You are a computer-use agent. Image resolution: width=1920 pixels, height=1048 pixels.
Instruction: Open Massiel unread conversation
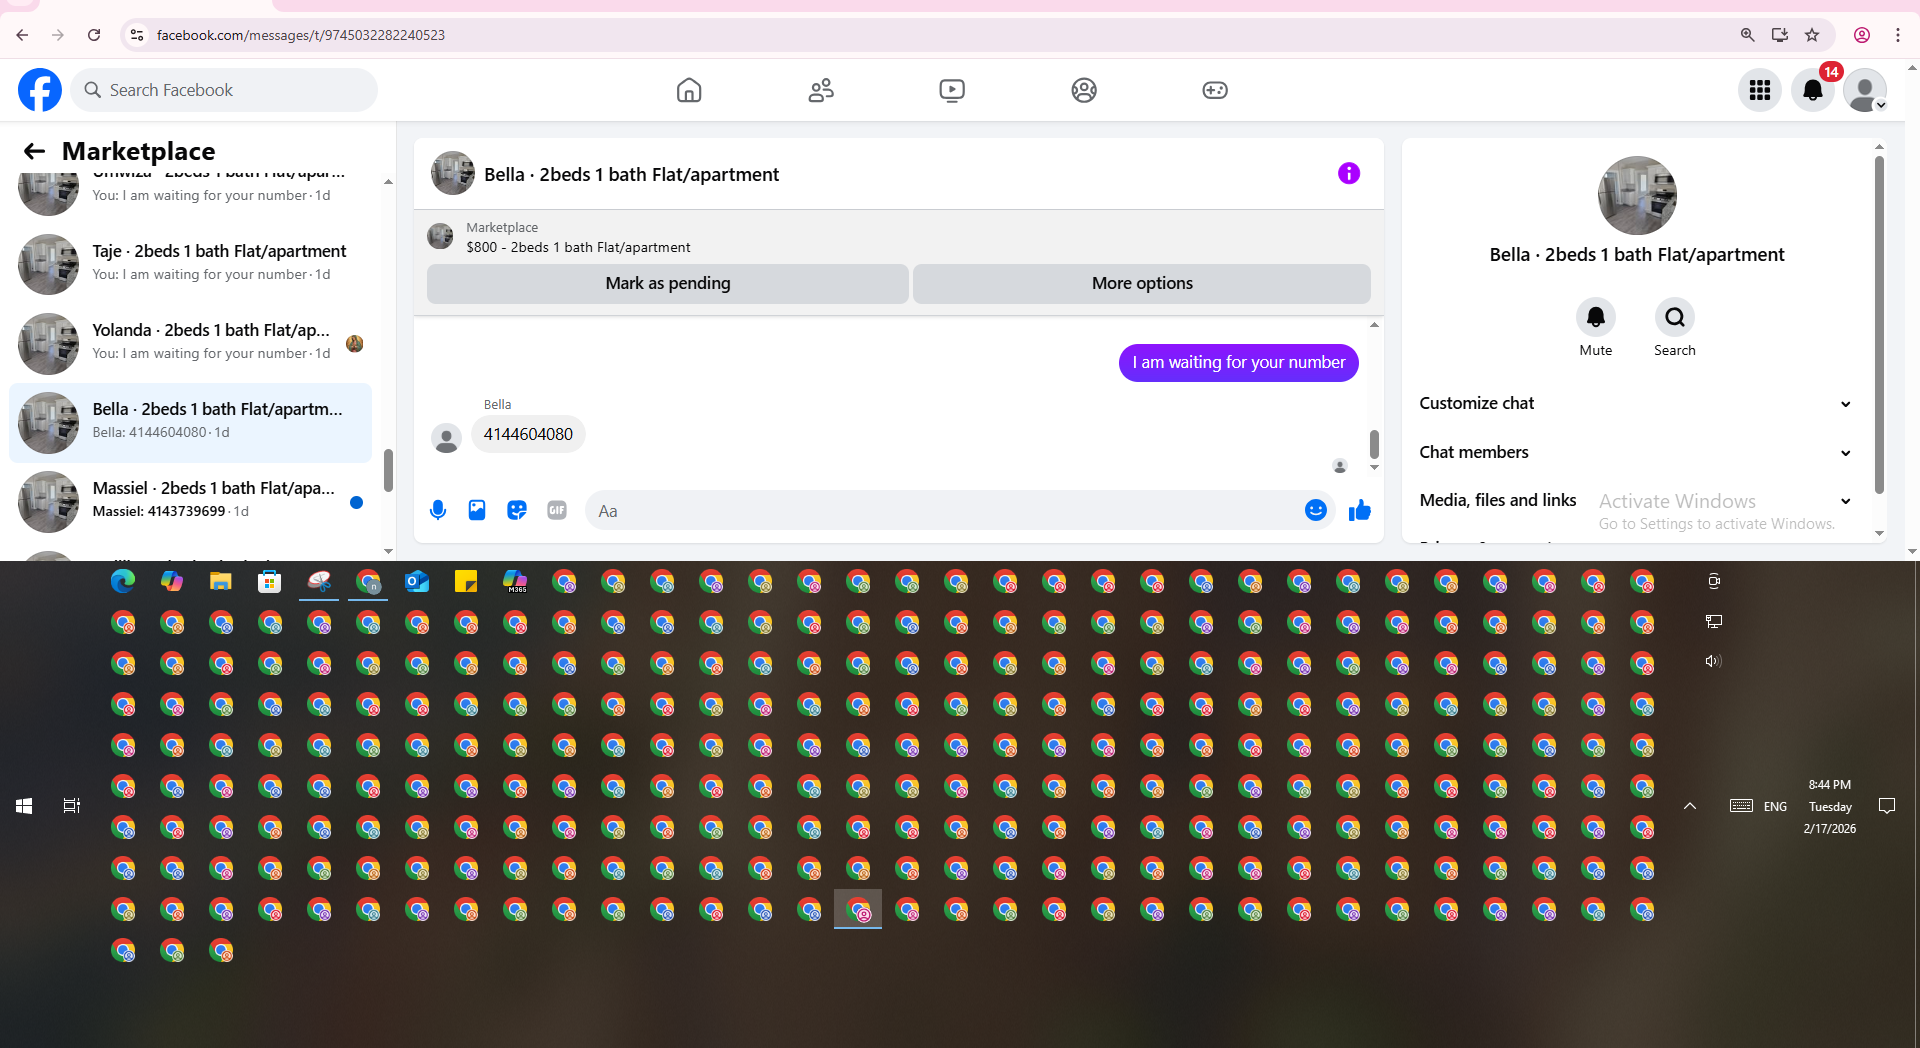pos(190,501)
